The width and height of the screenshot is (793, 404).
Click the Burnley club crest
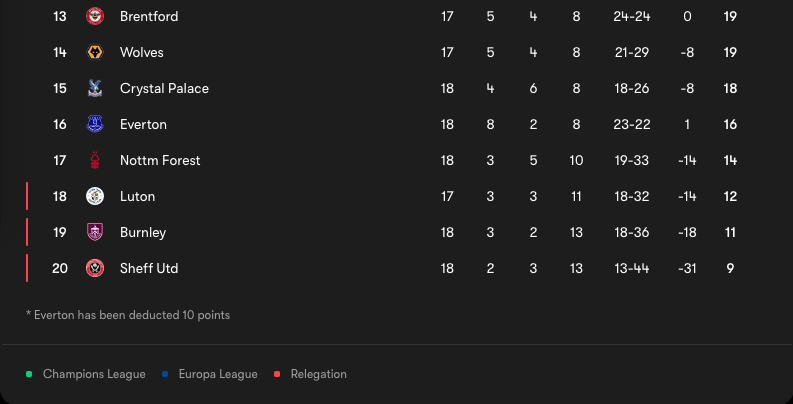95,232
